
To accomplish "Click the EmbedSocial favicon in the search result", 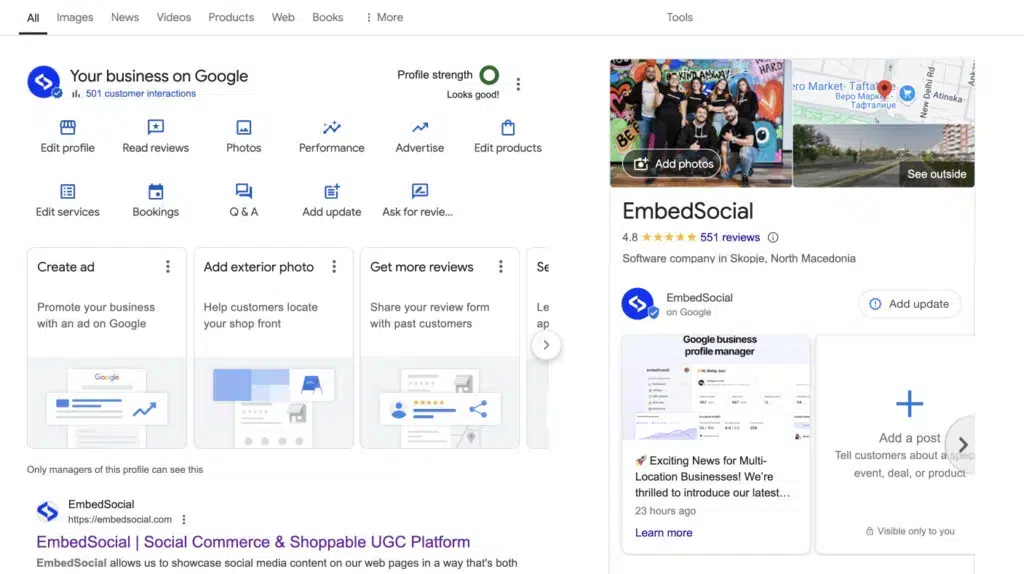I will pyautogui.click(x=47, y=511).
